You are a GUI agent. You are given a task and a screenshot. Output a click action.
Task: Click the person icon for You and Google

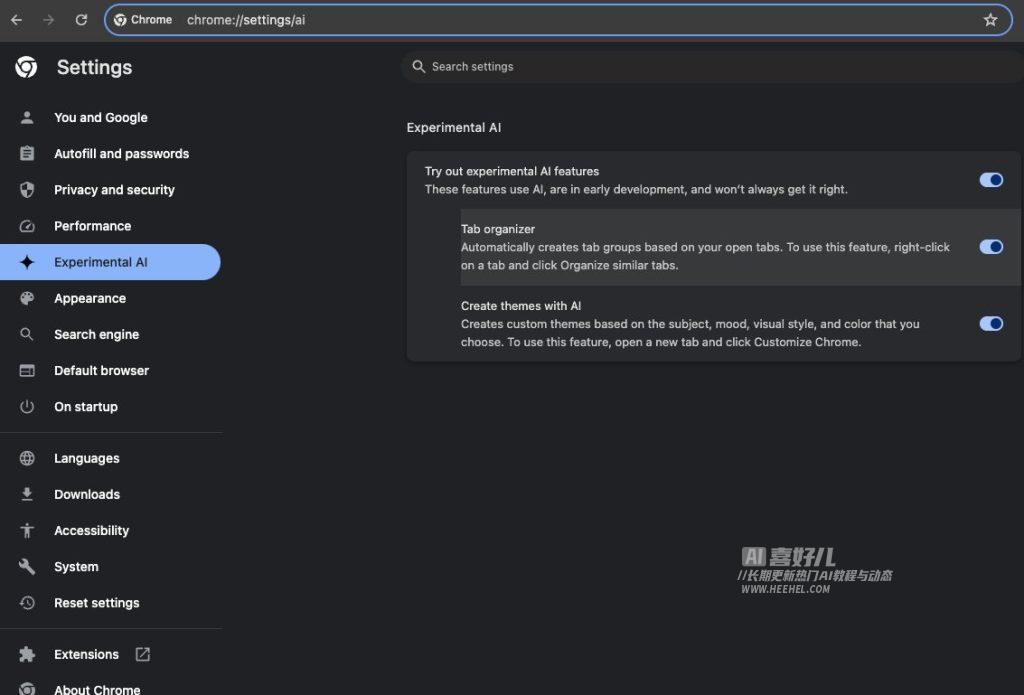coord(27,118)
